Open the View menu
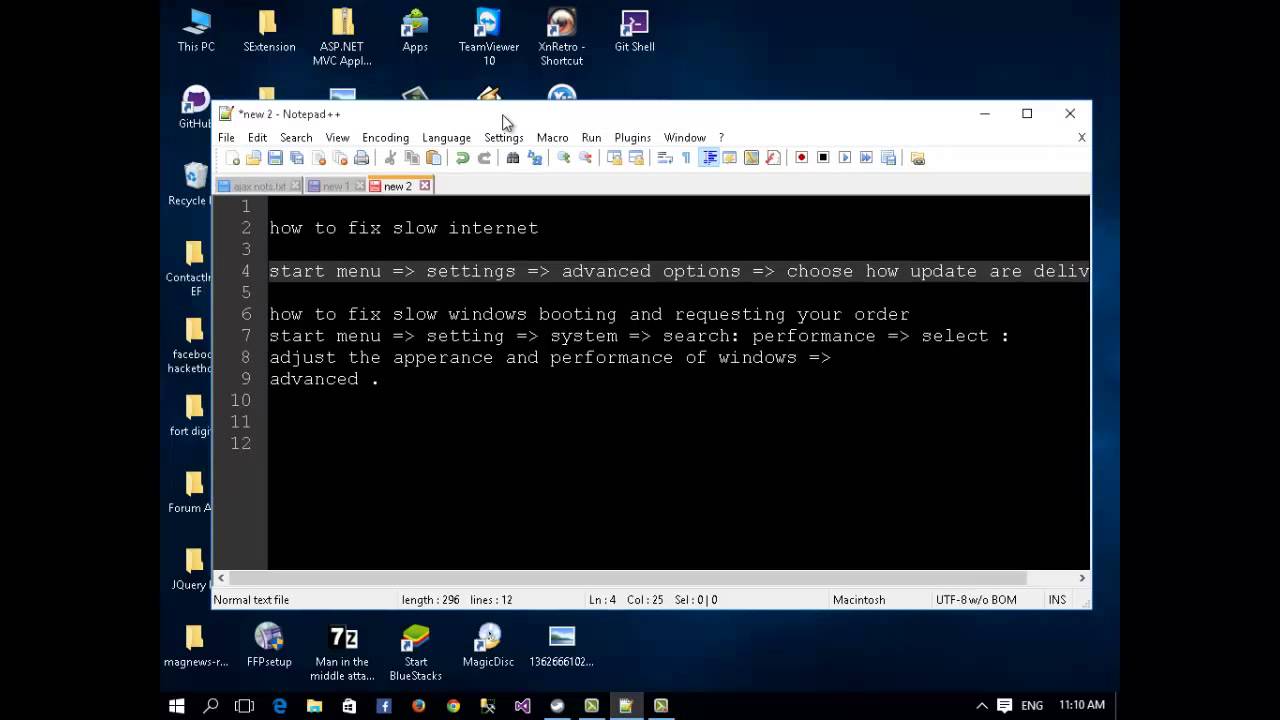 (x=337, y=138)
